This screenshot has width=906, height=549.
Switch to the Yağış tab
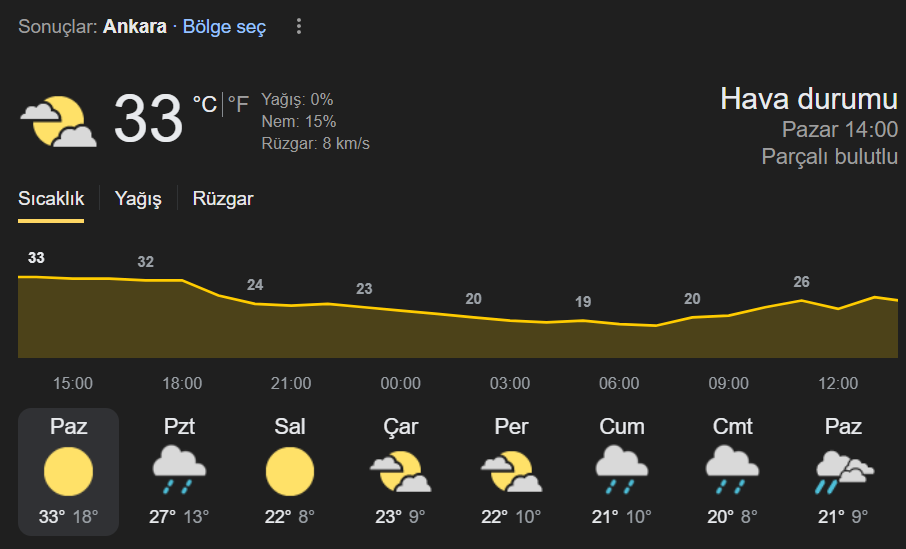138,199
